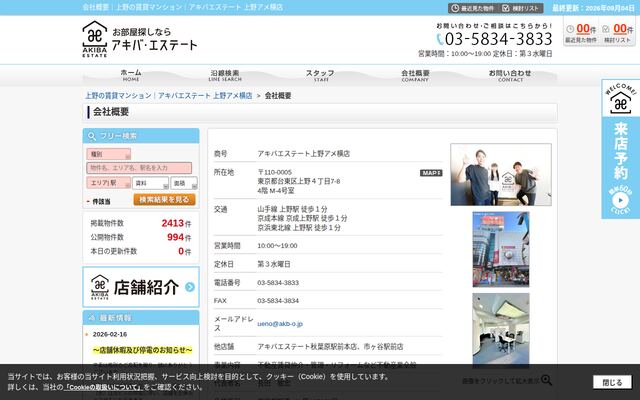Open the 検討リスト header button
This screenshot has height=400, width=640.
521,8
